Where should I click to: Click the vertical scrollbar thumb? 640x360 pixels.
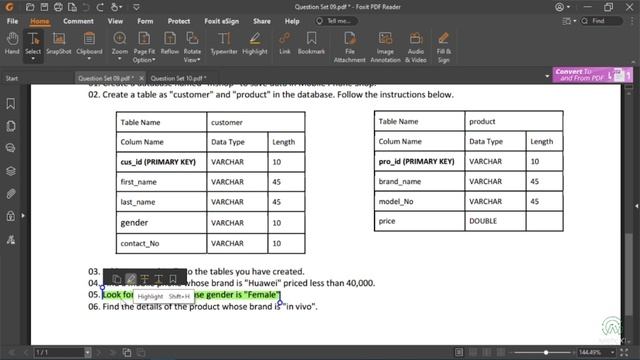coord(629,274)
